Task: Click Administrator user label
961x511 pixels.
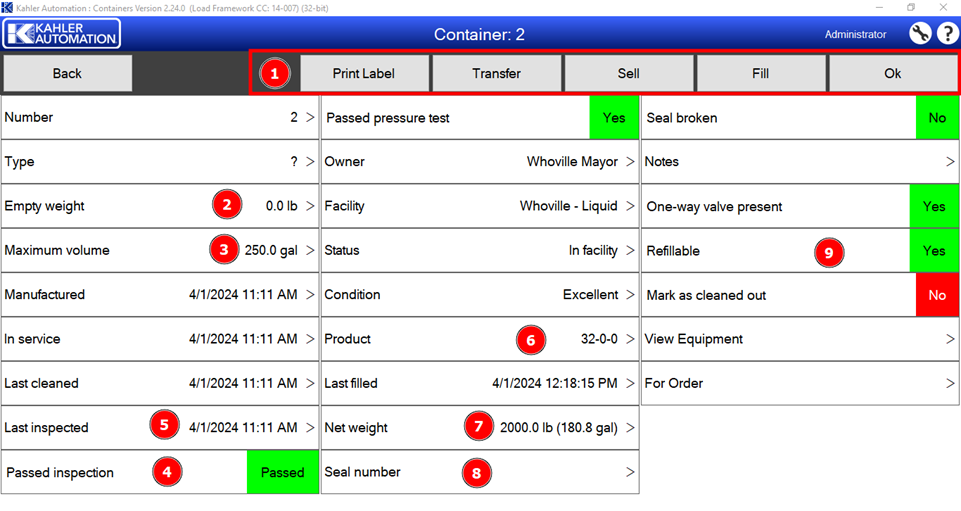Action: pos(856,34)
